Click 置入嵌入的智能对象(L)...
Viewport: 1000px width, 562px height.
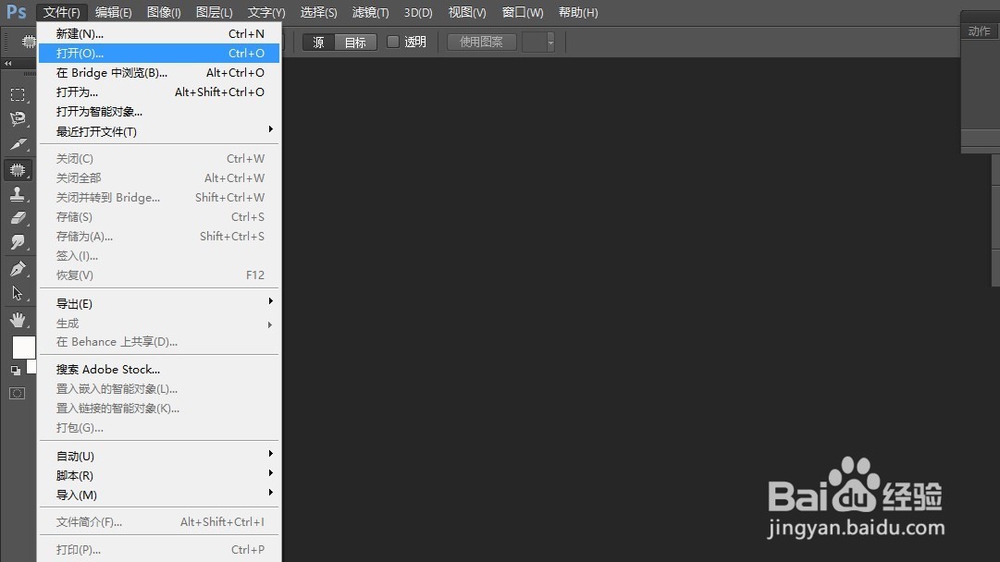(159, 389)
